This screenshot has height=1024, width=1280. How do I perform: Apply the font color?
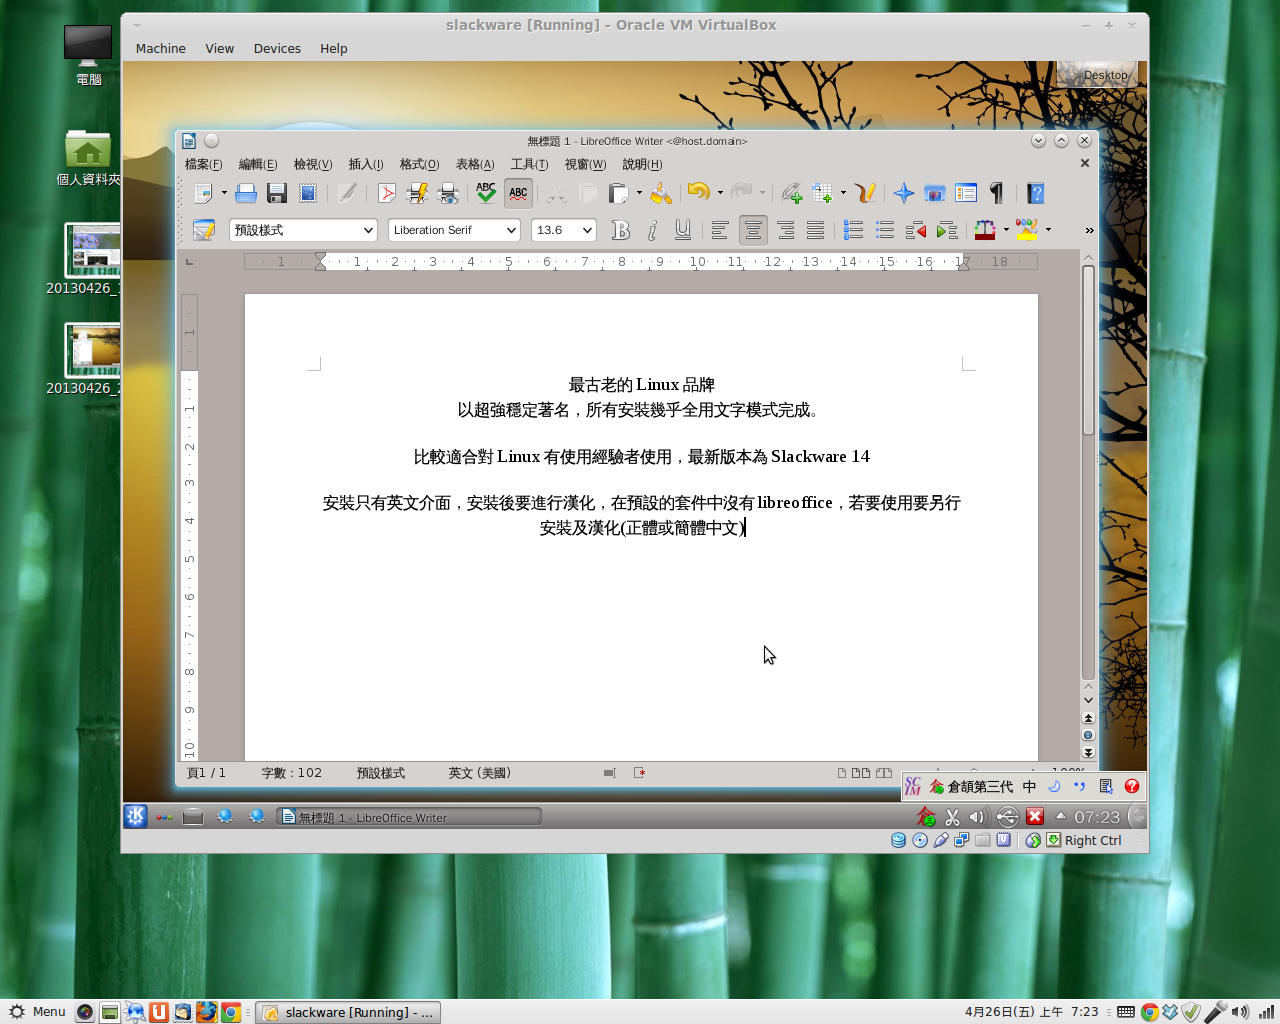pyautogui.click(x=985, y=230)
